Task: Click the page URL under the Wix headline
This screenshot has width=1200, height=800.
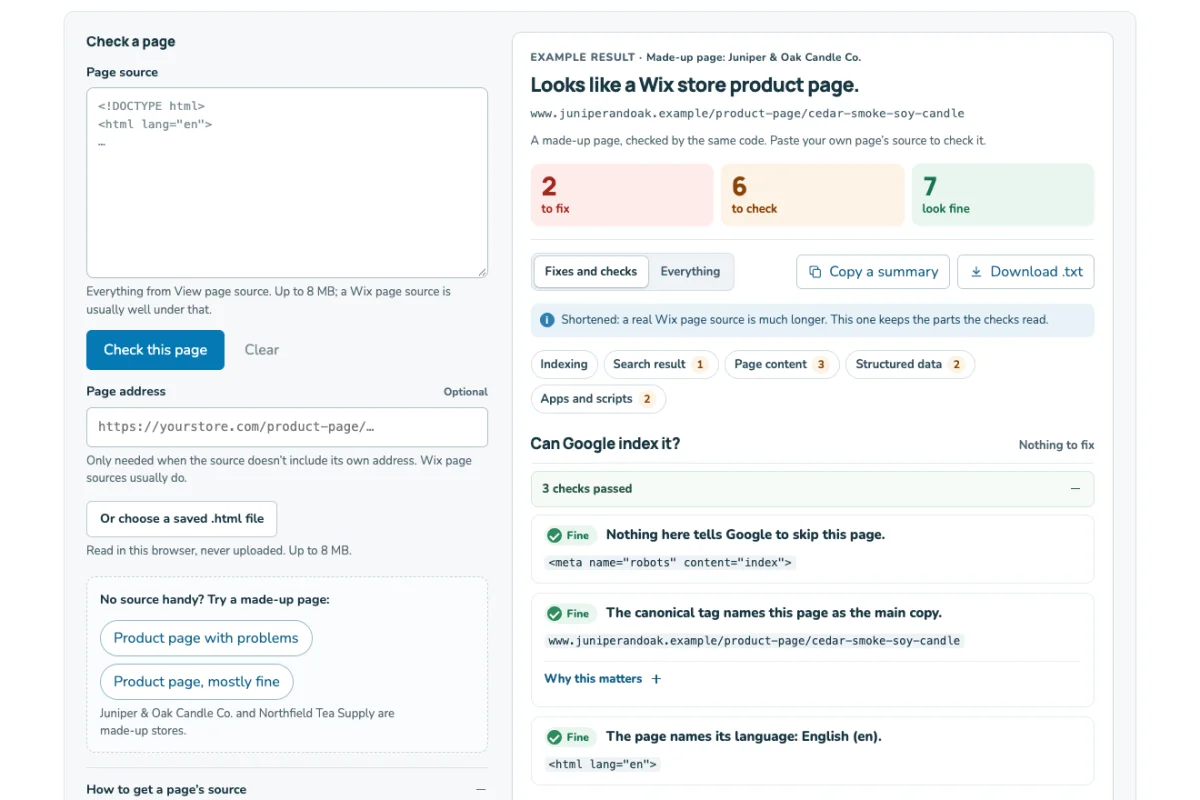Action: tap(748, 114)
